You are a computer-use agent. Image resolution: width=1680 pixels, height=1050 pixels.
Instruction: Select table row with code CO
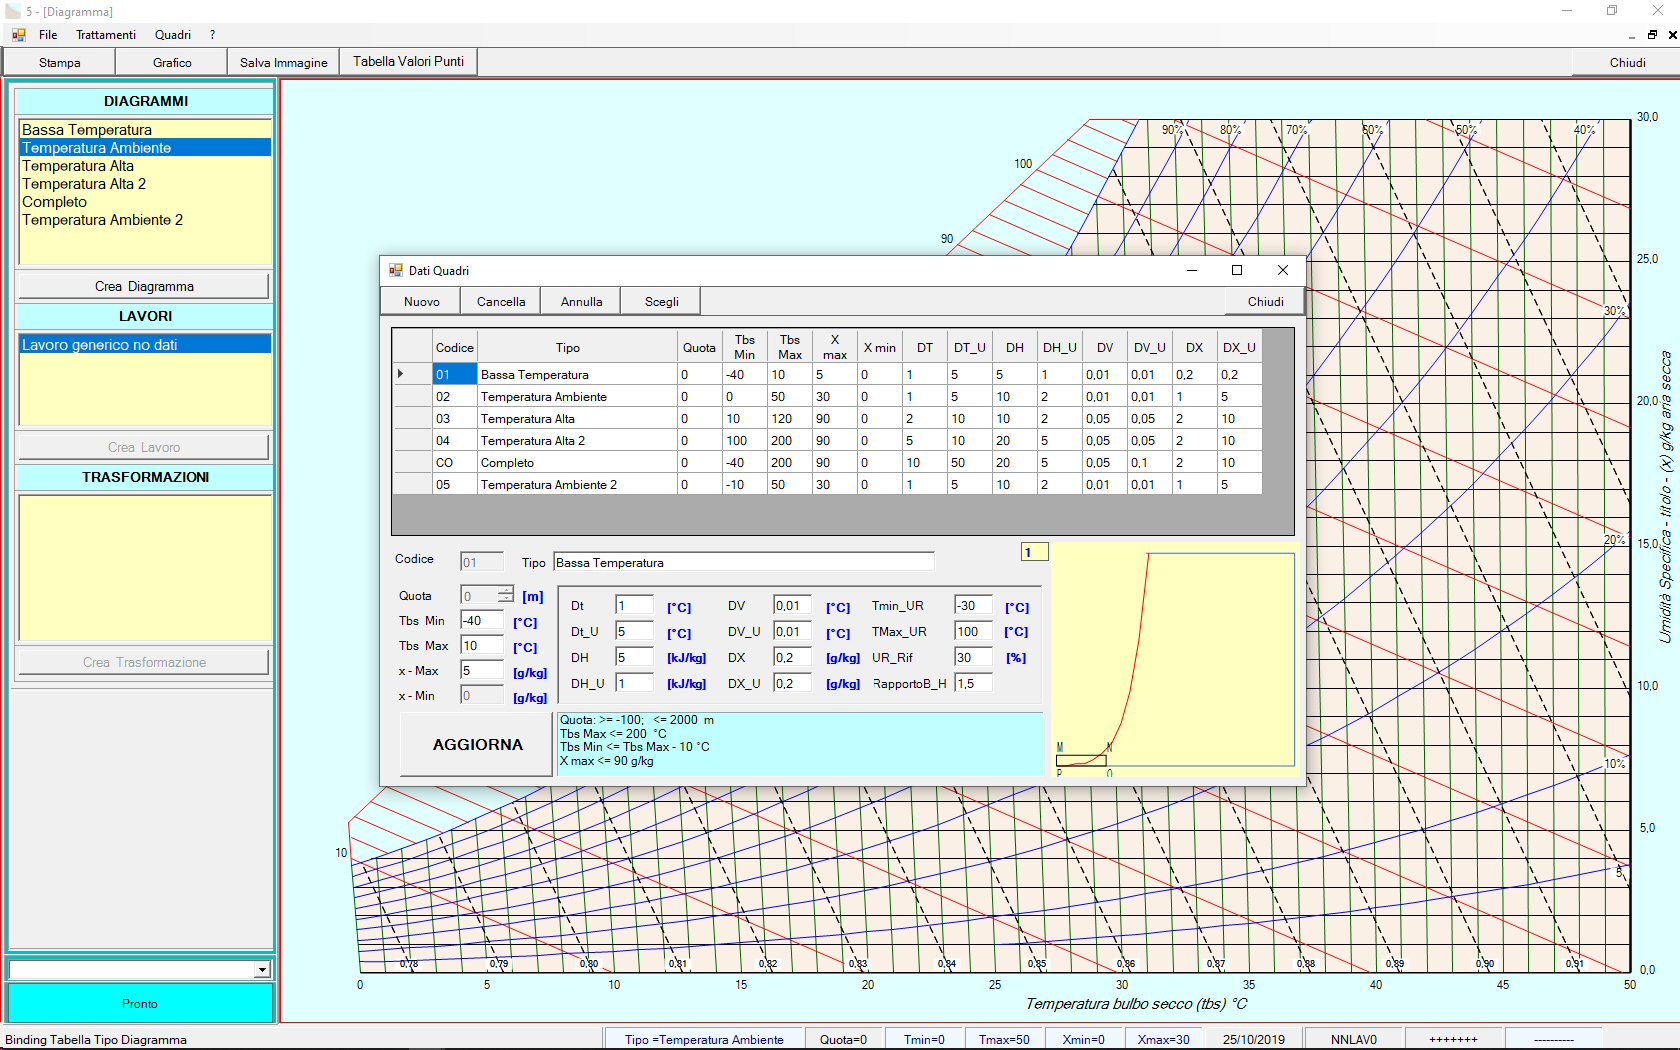pos(827,463)
